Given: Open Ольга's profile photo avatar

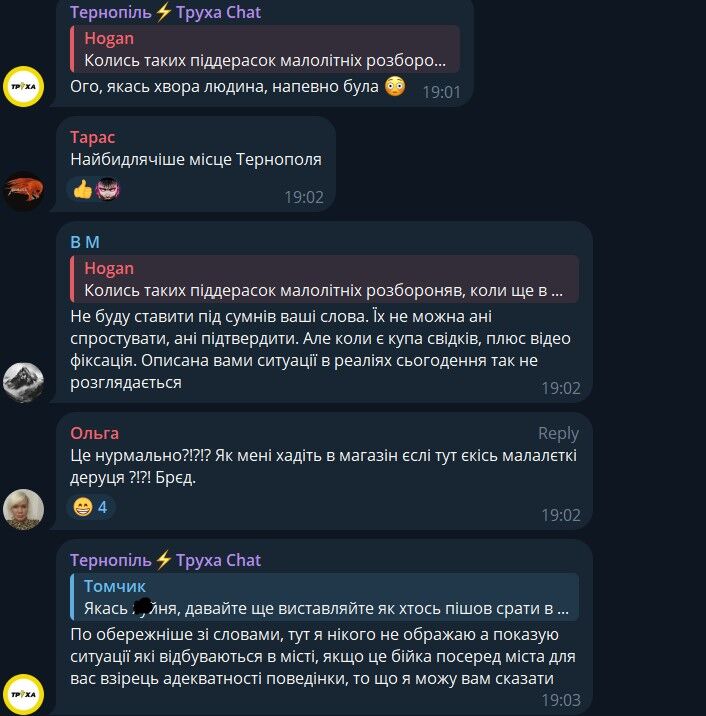Looking at the screenshot, I should pyautogui.click(x=23, y=509).
